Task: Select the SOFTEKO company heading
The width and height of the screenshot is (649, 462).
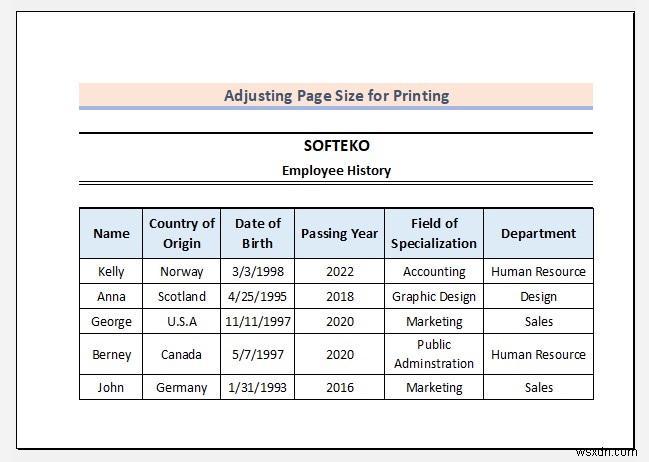Action: point(336,146)
